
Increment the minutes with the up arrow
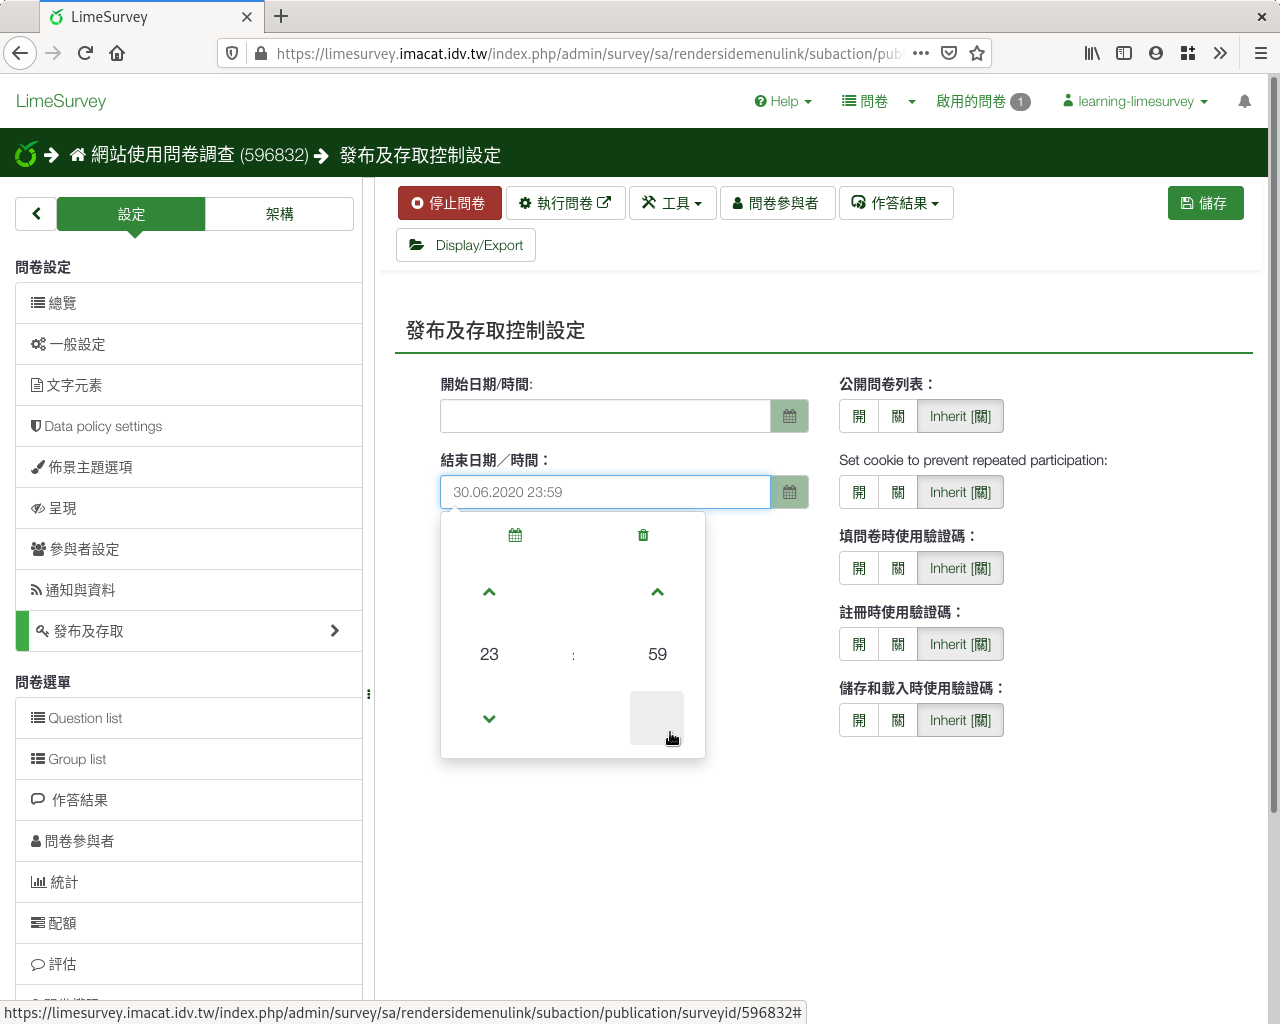click(x=657, y=592)
